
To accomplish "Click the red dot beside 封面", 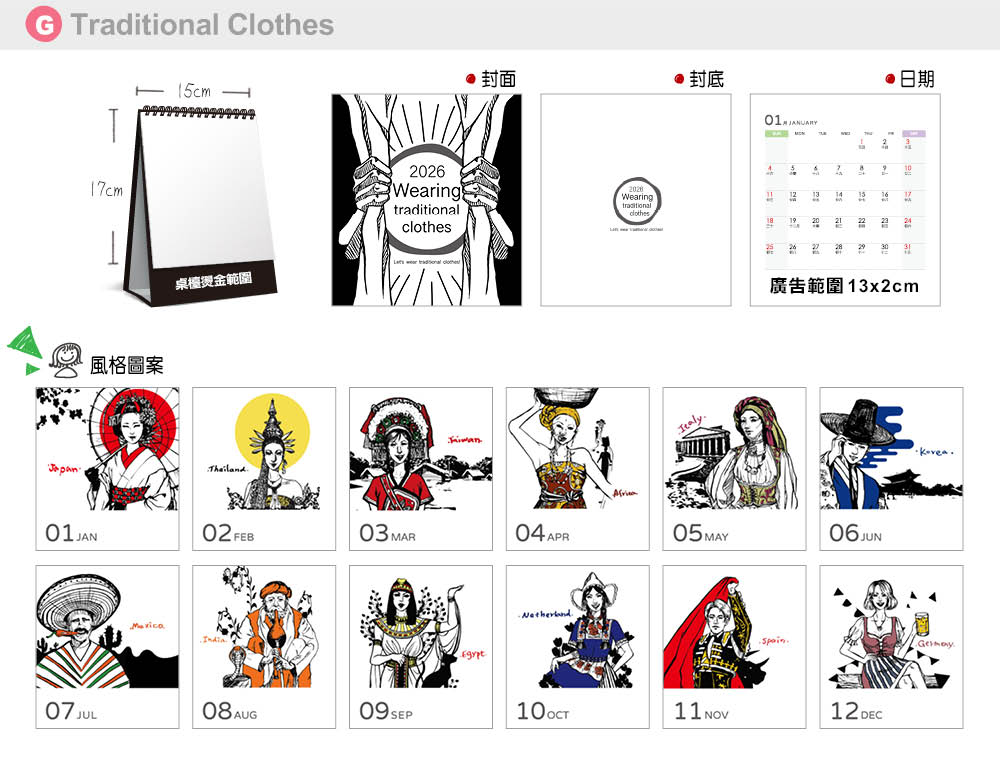I will 471,79.
